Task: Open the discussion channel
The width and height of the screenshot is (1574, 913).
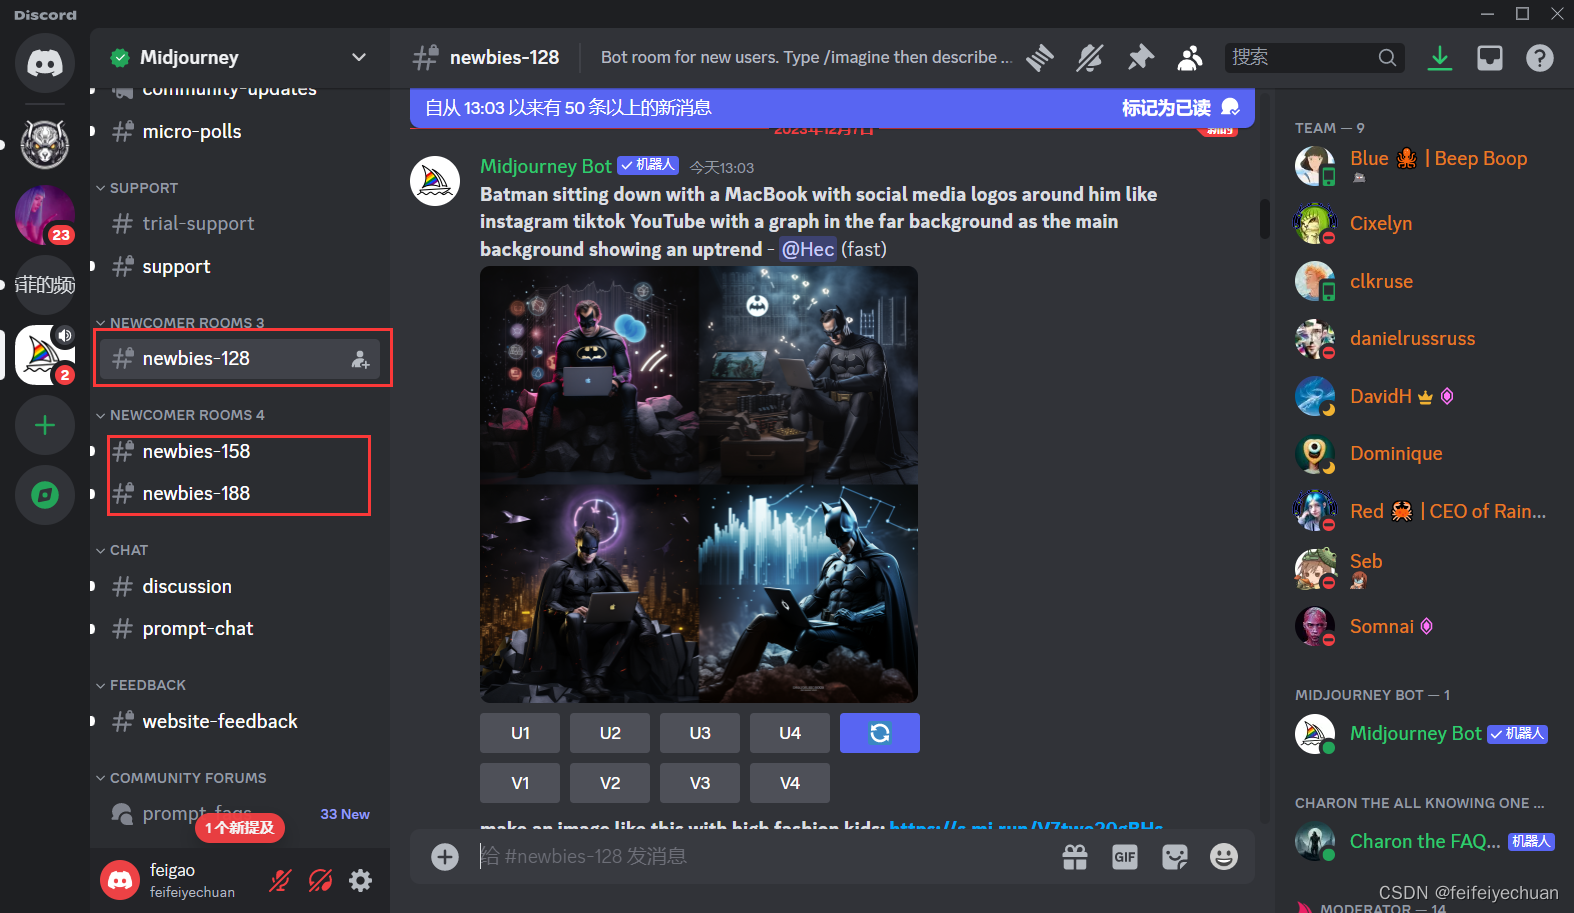Action: click(238, 586)
